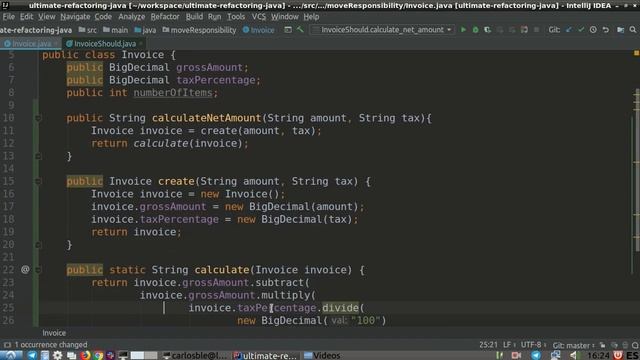Open the LF line separator selector
The height and width of the screenshot is (360, 640).
(x=509, y=345)
